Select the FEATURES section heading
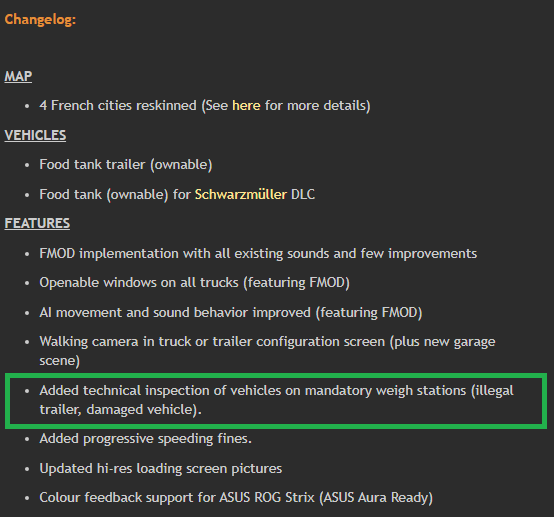This screenshot has width=554, height=517. coord(37,223)
